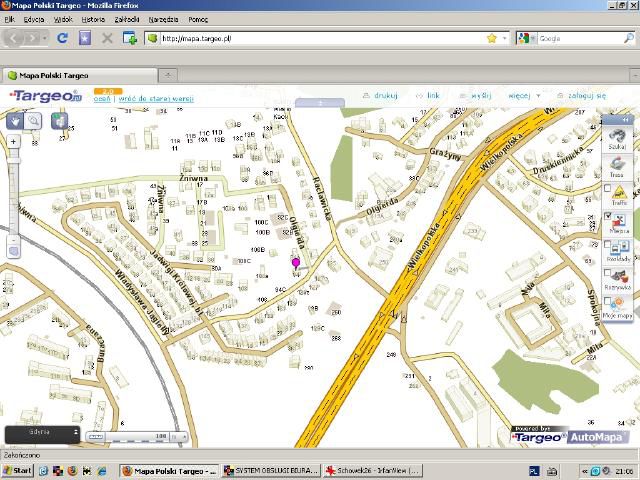Click the wyślij send link
Viewport: 640px width, 480px height.
tap(481, 96)
